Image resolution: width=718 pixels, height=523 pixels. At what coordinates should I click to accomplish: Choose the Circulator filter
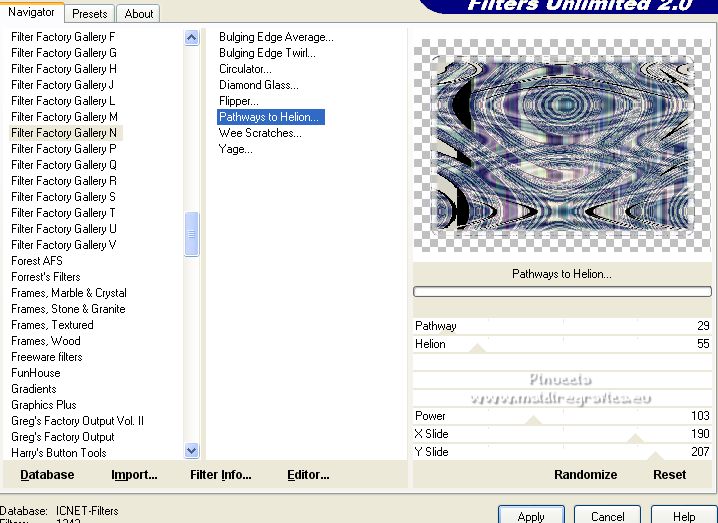(245, 69)
